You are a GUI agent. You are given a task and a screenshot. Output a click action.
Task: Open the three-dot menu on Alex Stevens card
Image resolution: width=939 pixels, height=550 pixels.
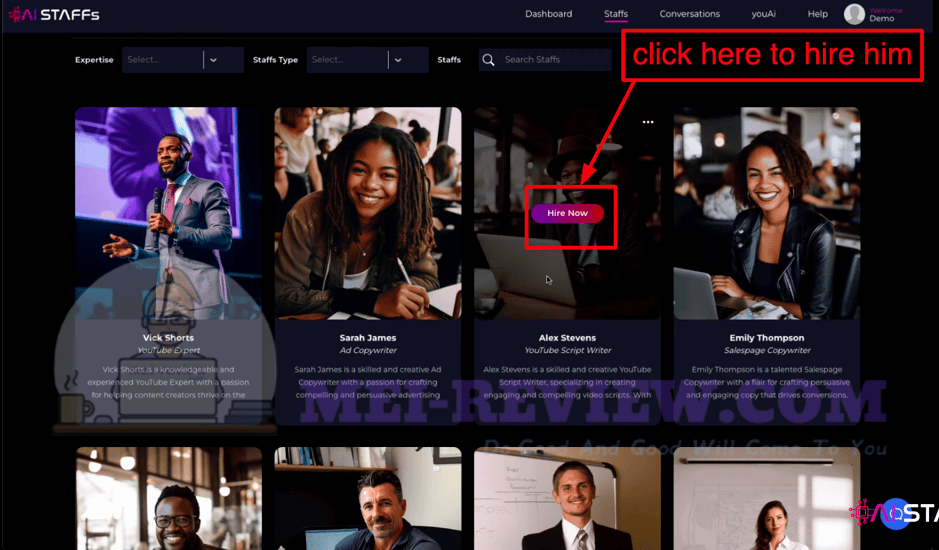coord(648,122)
